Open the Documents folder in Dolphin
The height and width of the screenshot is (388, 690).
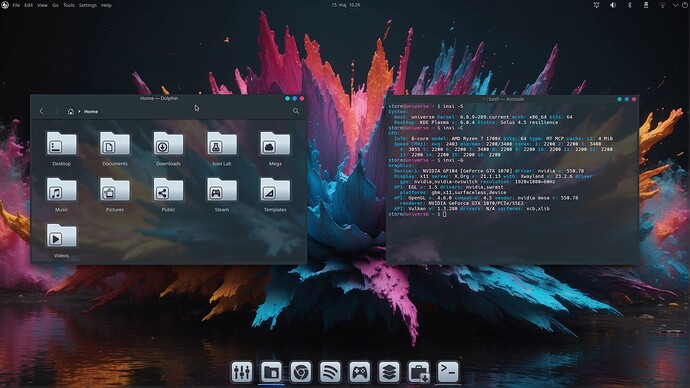click(x=115, y=148)
